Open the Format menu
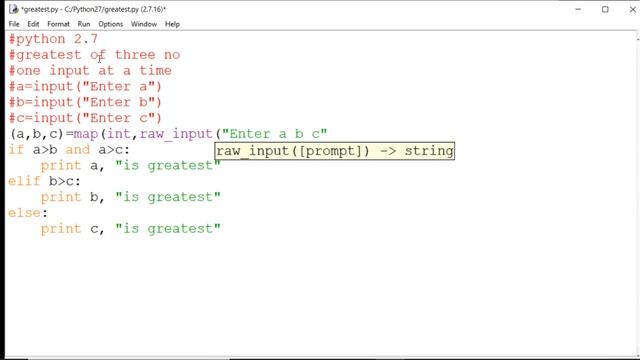Viewport: 640px width, 360px height. tap(58, 24)
